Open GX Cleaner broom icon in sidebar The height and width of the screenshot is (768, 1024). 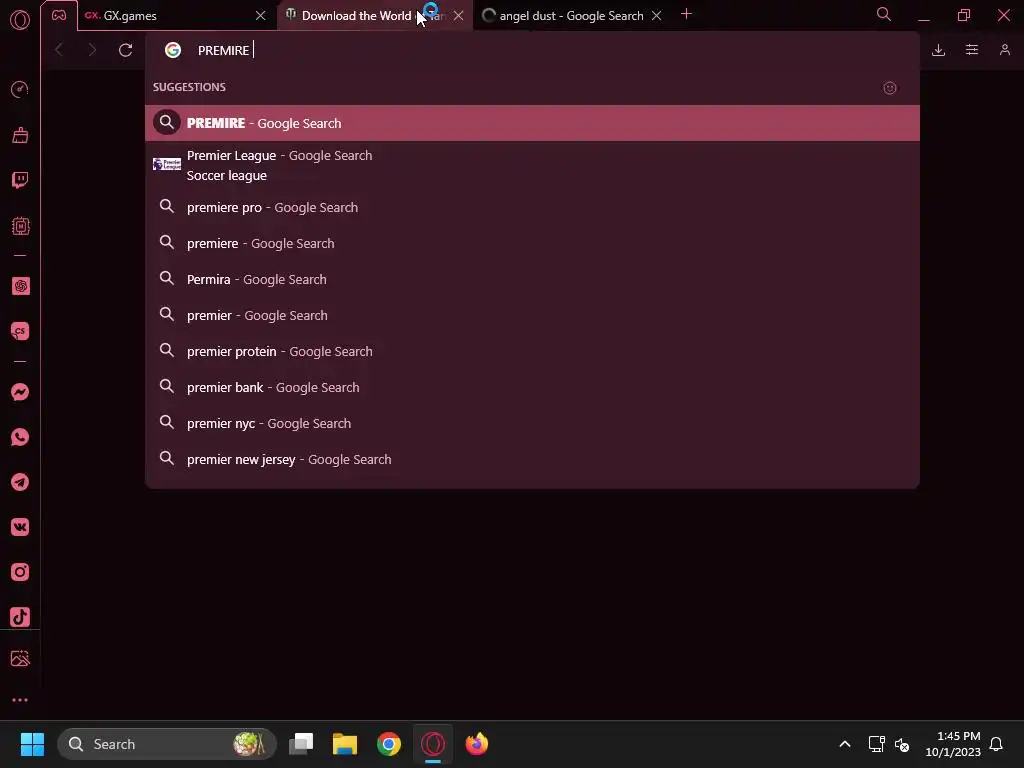point(20,135)
